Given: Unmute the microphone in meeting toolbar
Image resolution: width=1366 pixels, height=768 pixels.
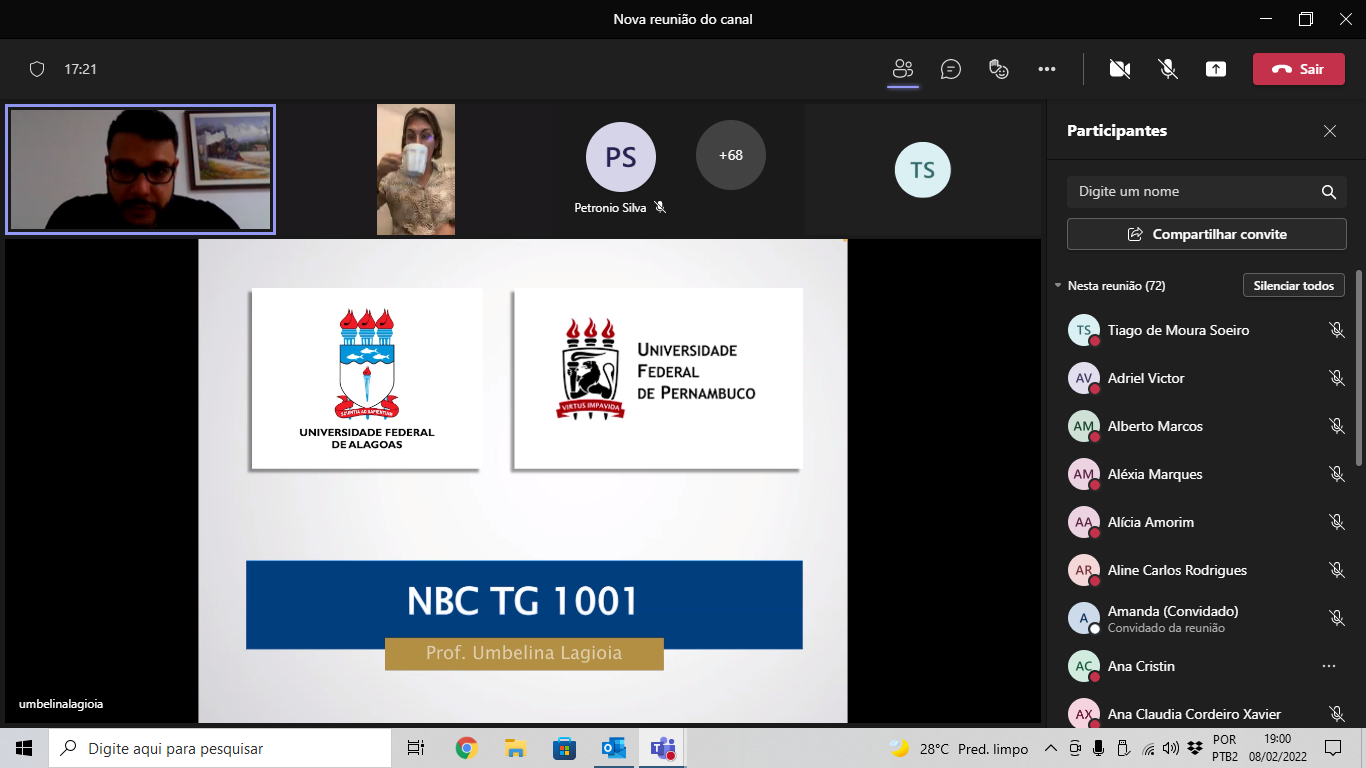Looking at the screenshot, I should 1167,69.
